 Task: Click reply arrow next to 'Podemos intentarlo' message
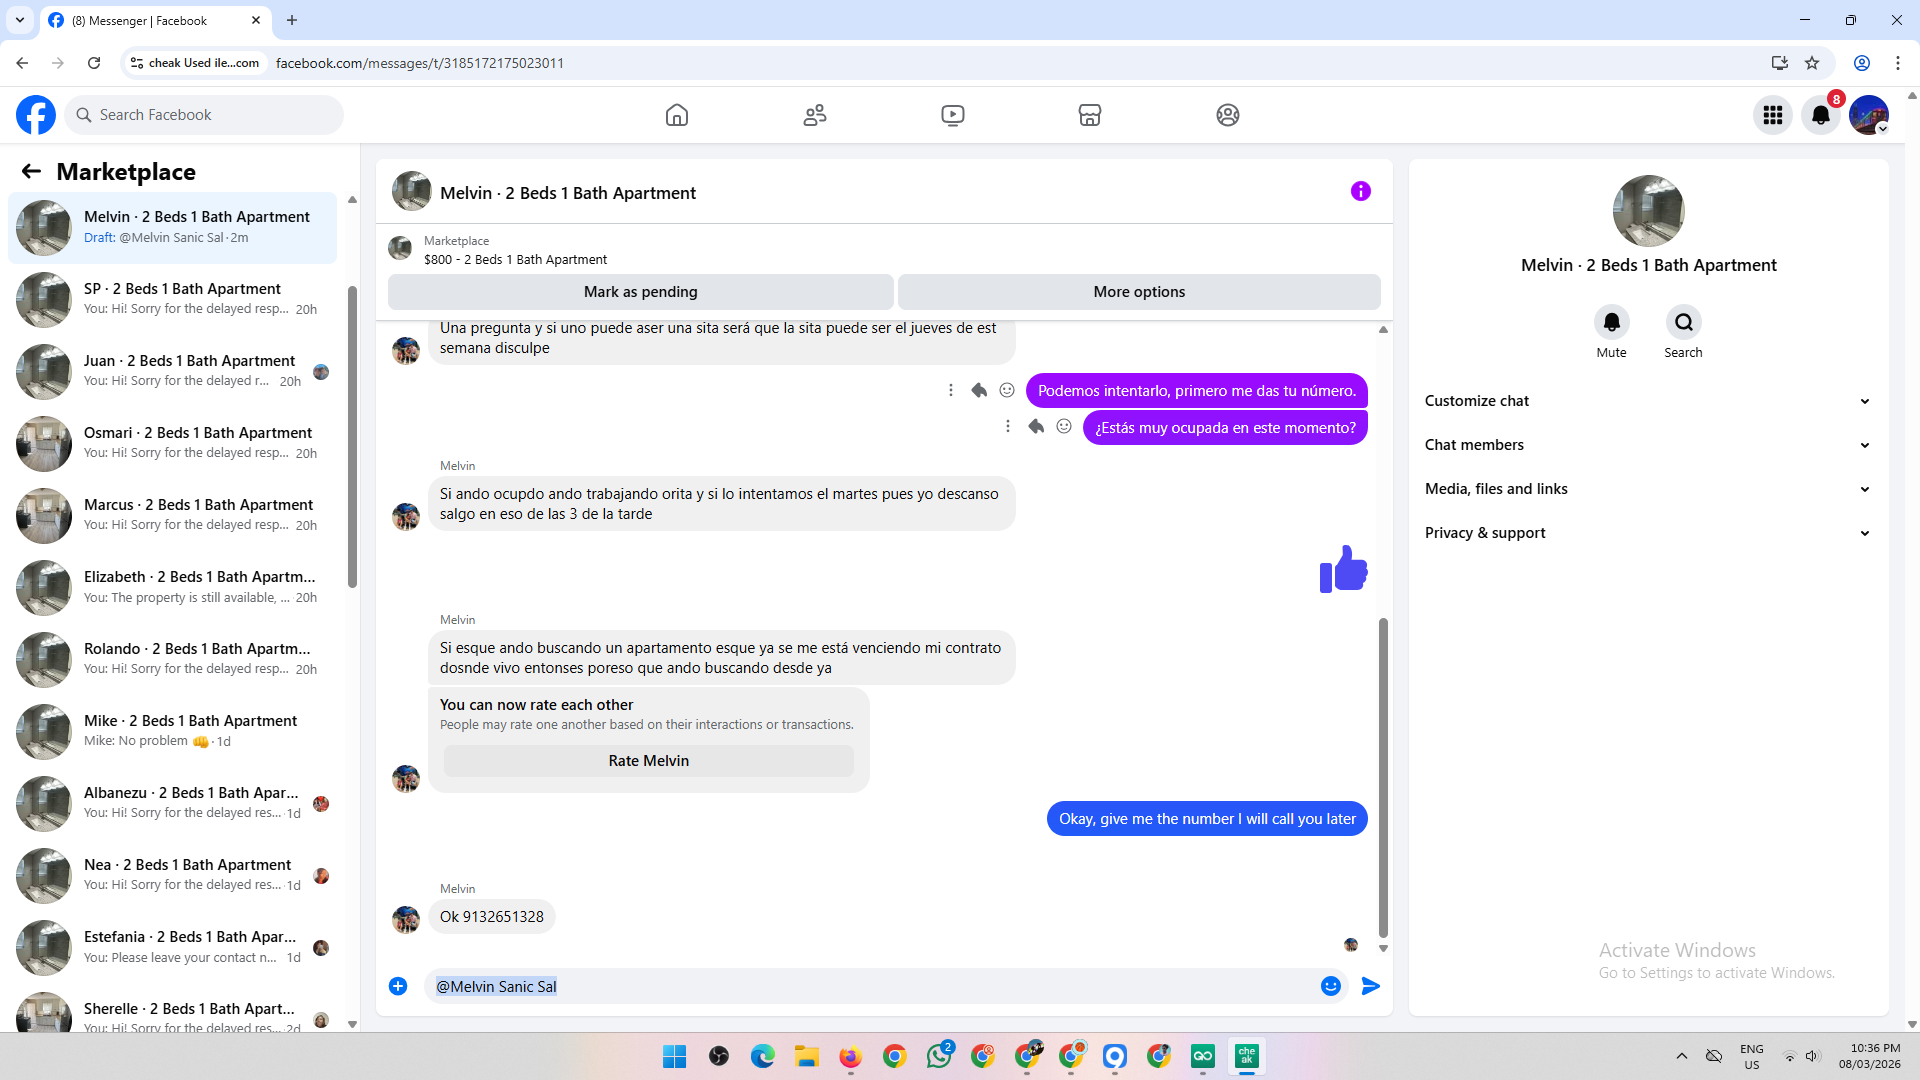coord(979,390)
